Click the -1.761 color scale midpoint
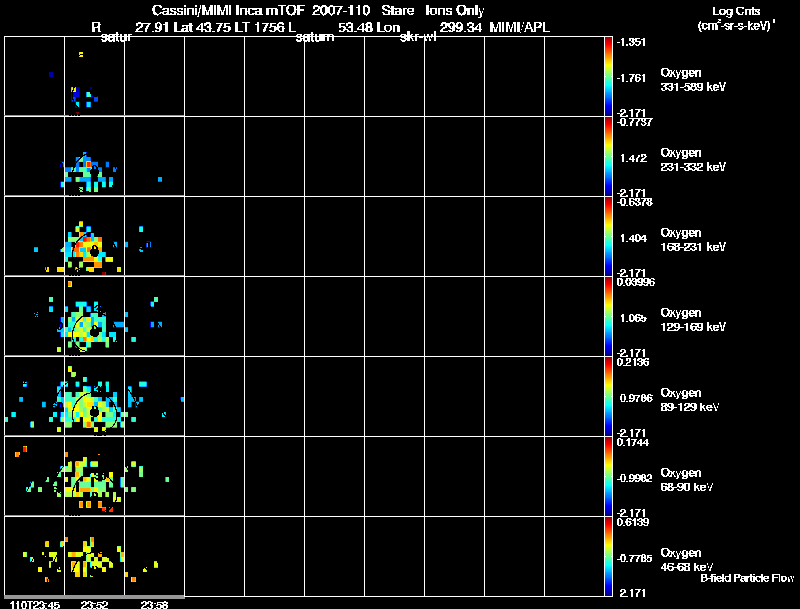This screenshot has height=609, width=800. click(631, 78)
